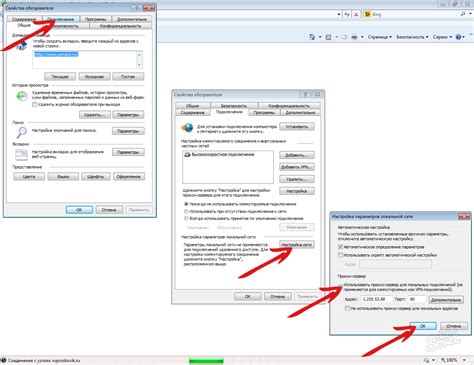Click the Home icon in the command bar
This screenshot has width=474, height=365.
click(x=312, y=37)
